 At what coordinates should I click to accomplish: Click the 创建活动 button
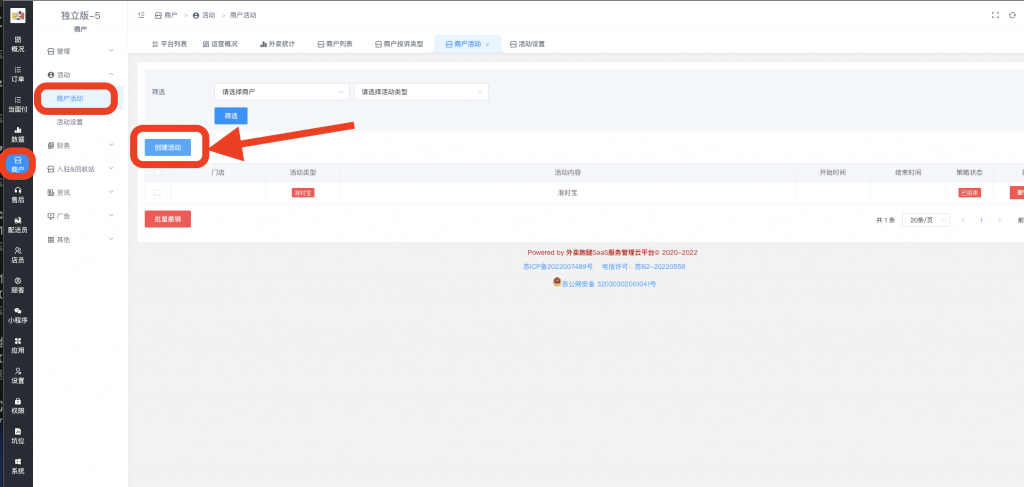pos(168,148)
